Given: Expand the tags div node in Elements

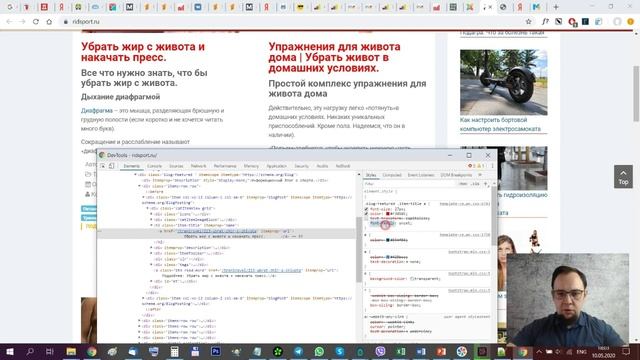Looking at the screenshot, I should pyautogui.click(x=151, y=264).
